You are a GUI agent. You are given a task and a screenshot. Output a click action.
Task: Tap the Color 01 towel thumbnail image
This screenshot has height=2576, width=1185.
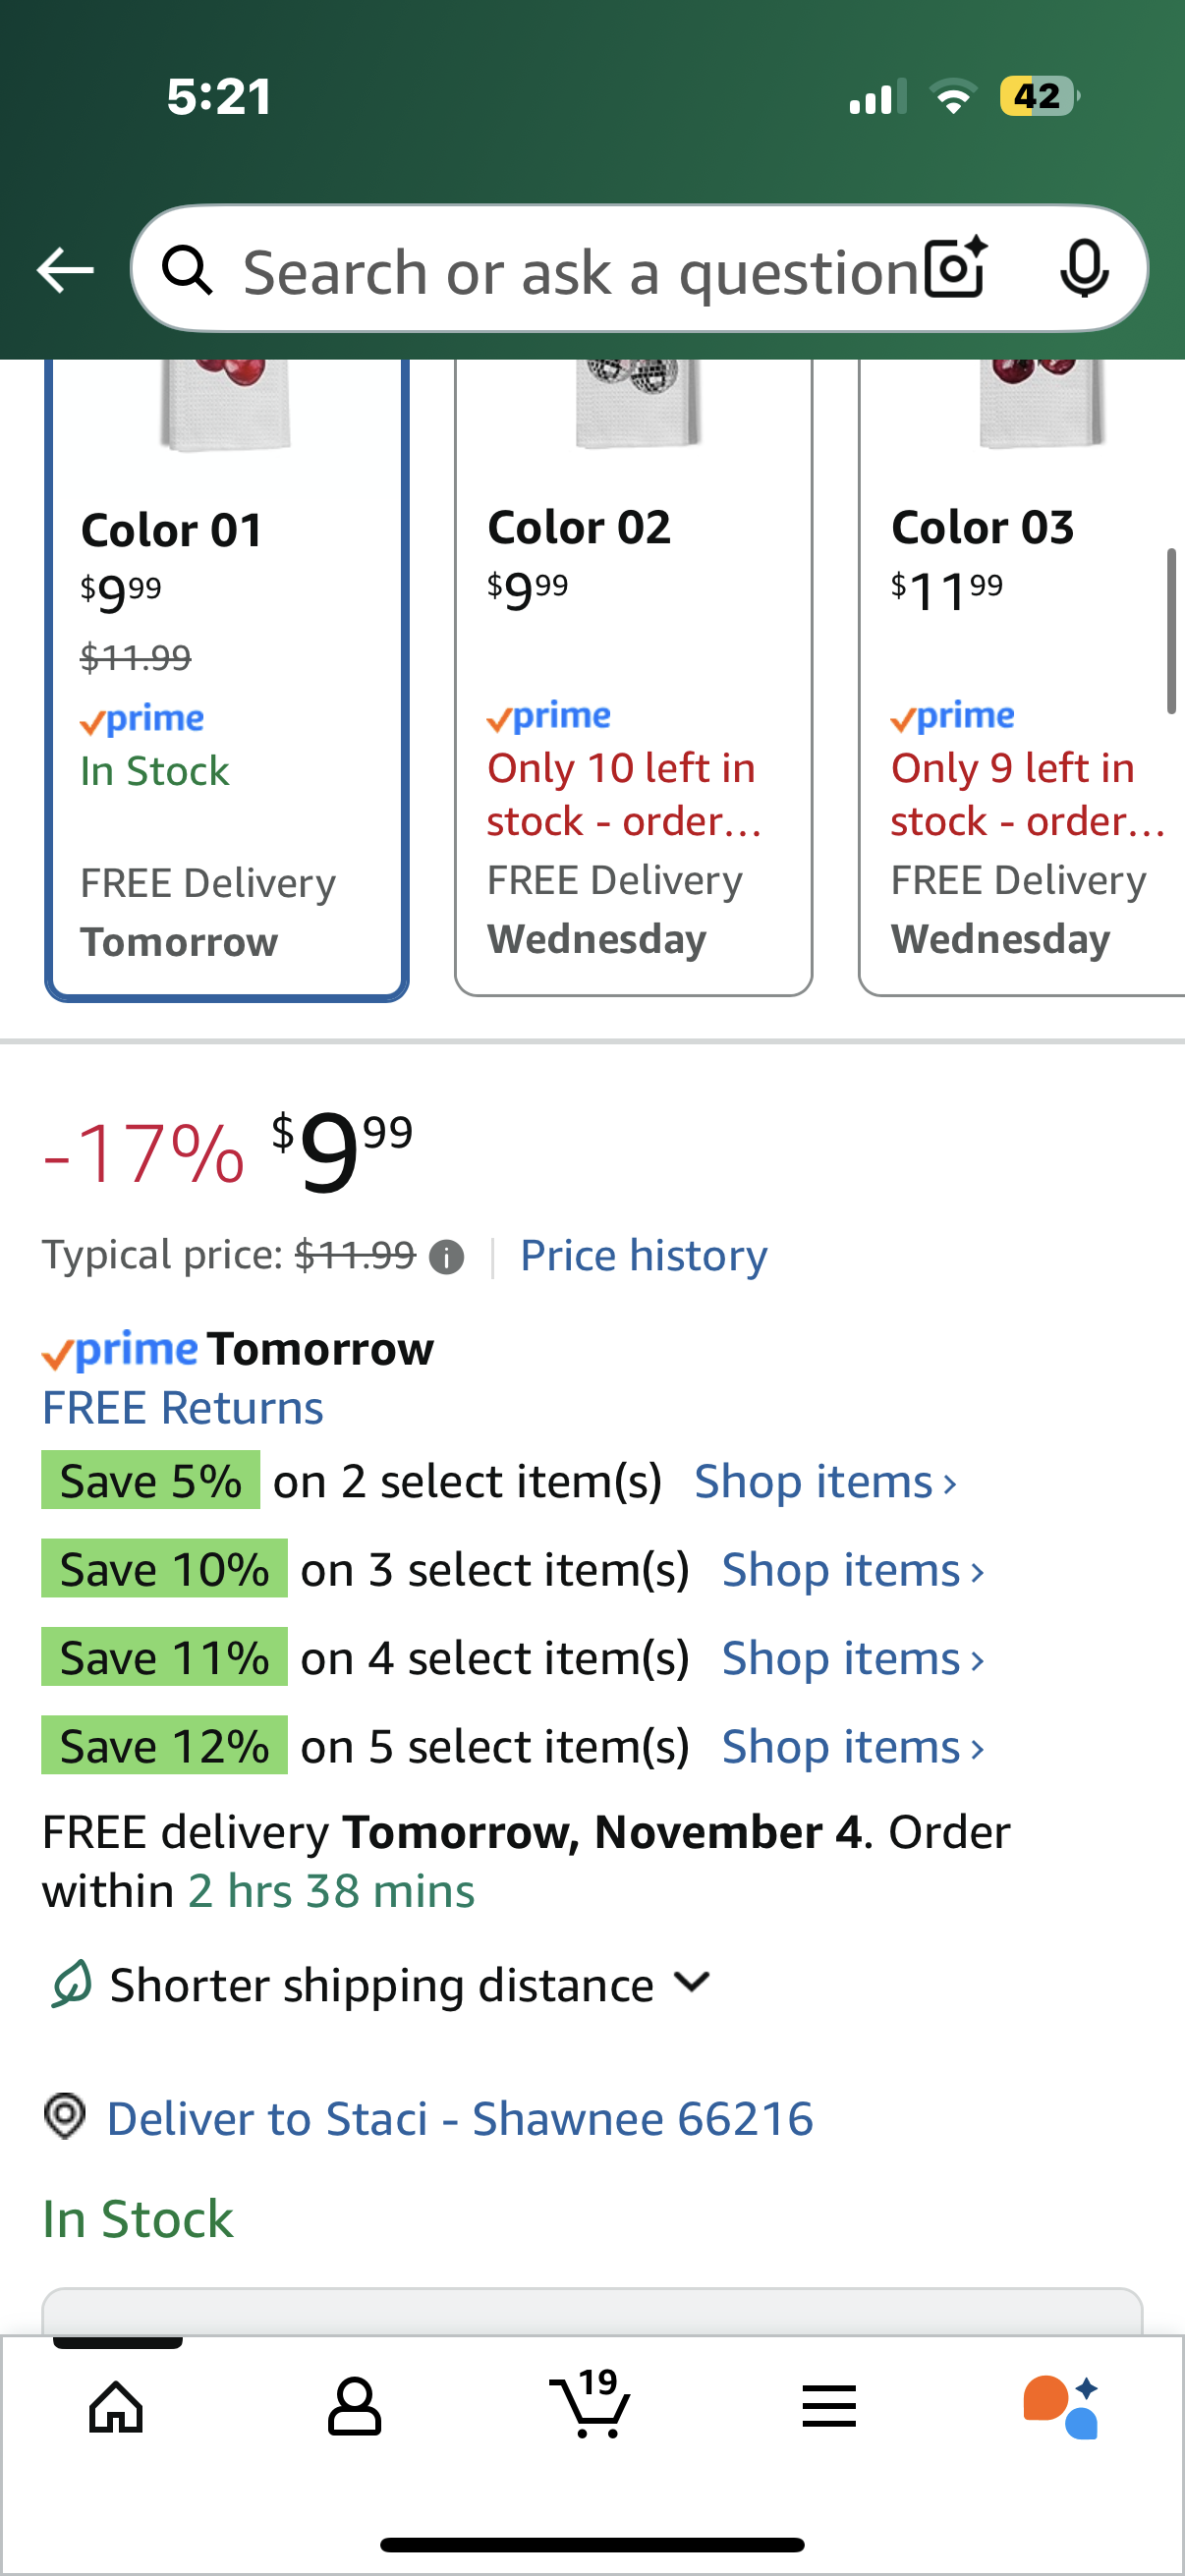[226, 405]
